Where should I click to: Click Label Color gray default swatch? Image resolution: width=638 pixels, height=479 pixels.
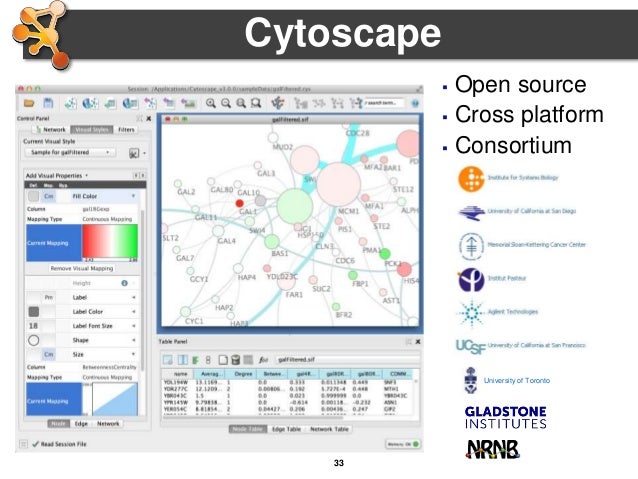coord(34,312)
